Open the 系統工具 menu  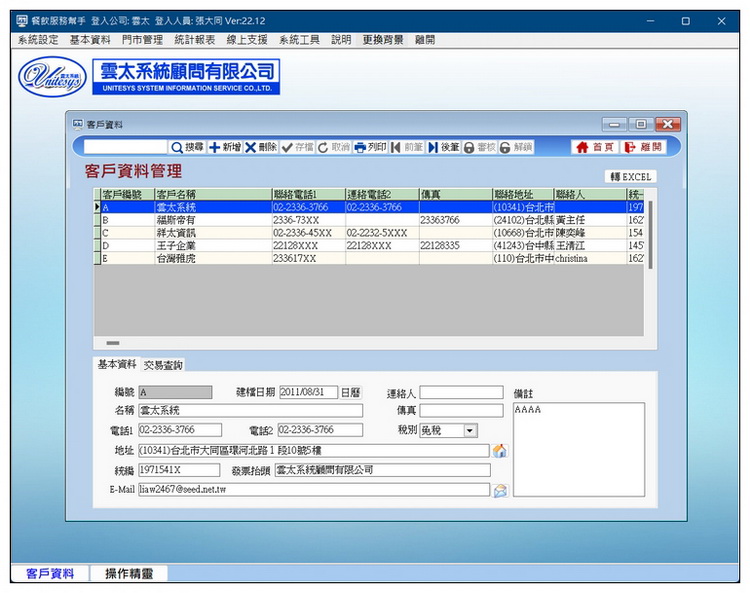(299, 40)
